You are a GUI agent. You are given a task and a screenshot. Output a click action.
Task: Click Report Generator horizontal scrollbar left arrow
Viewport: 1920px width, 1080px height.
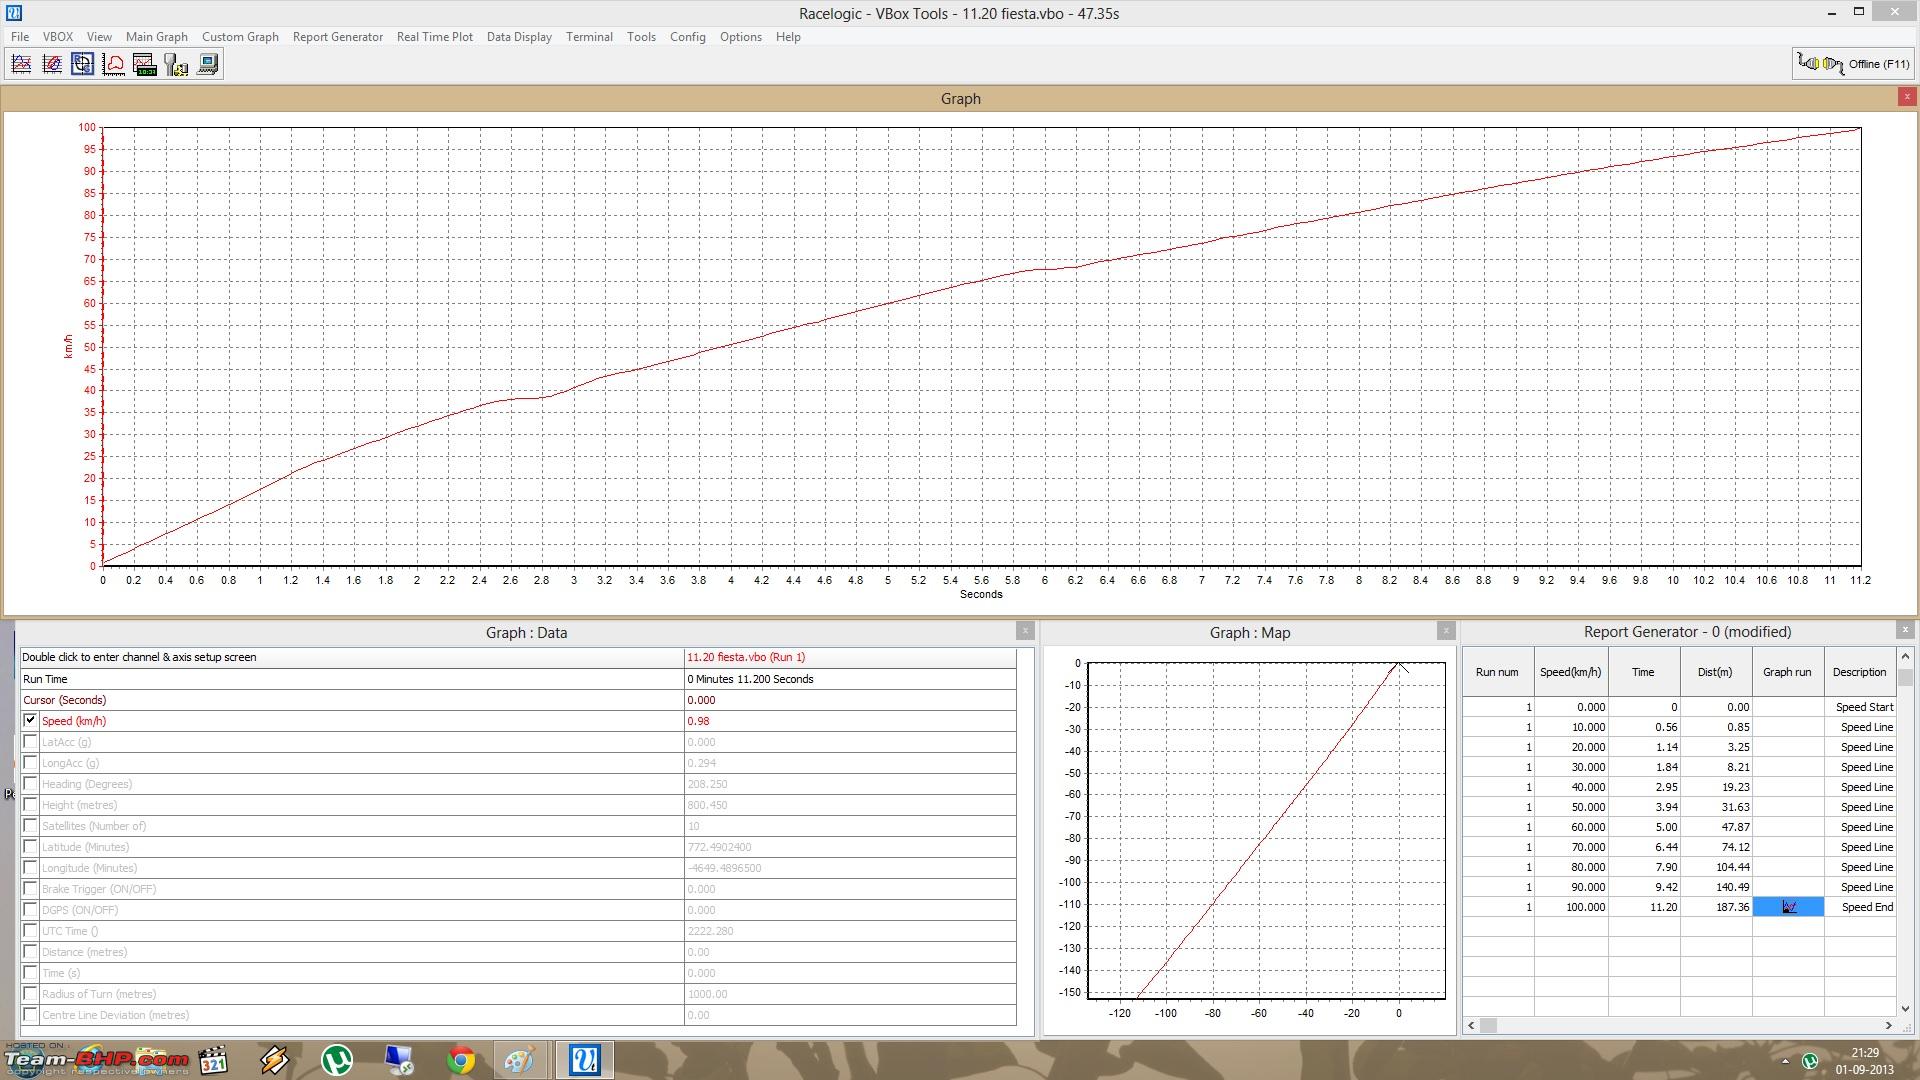pyautogui.click(x=1471, y=1025)
